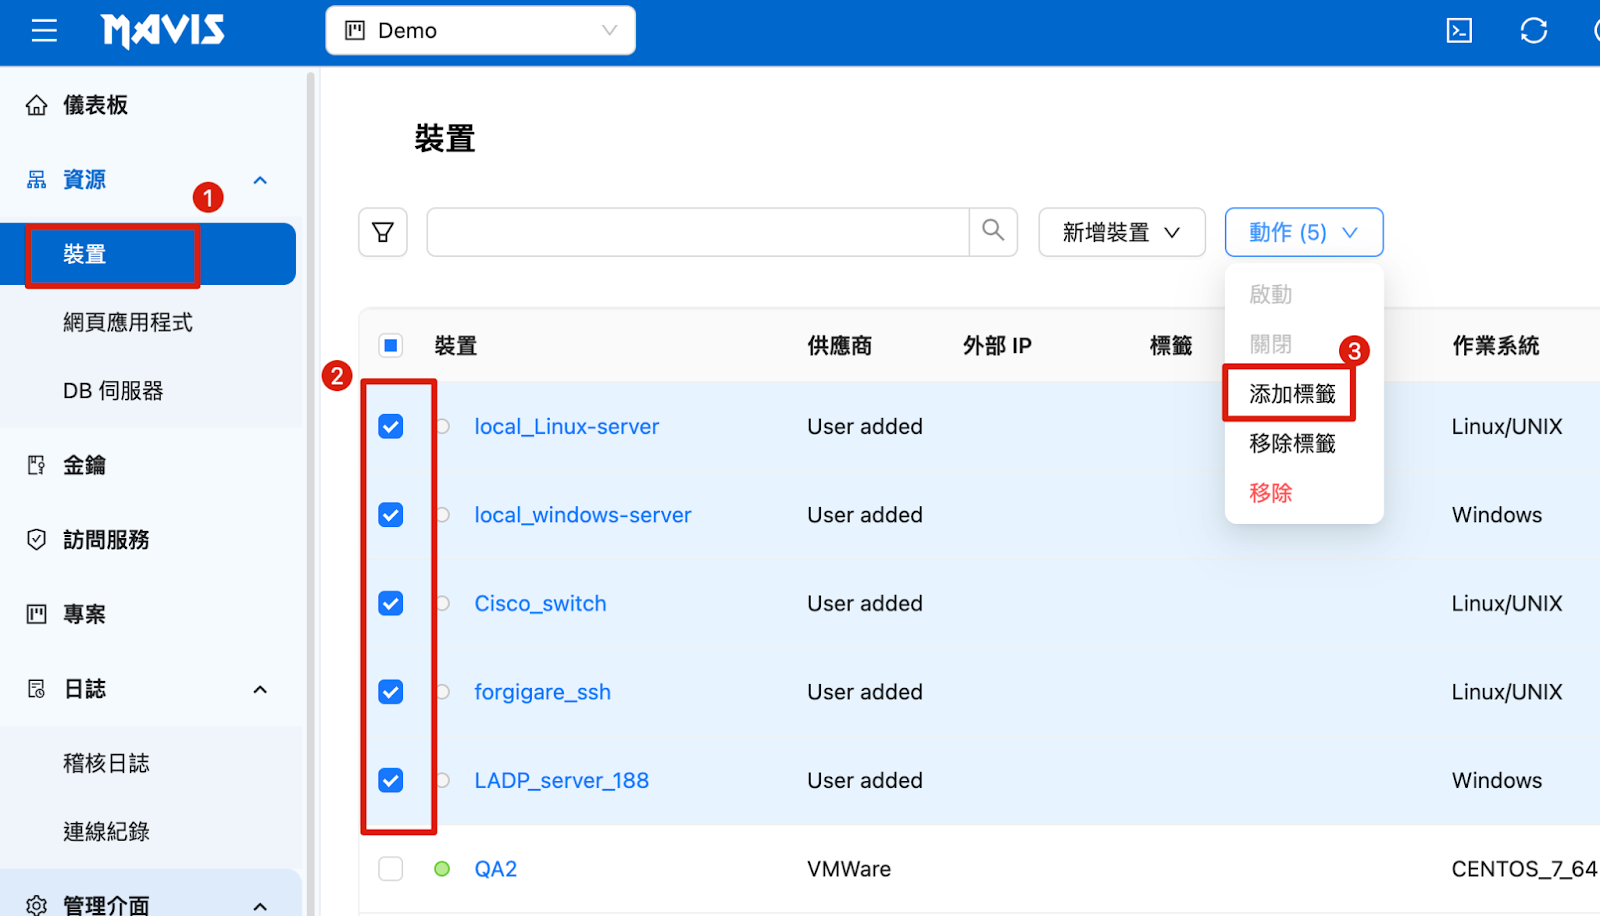1600x916 pixels.
Task: Click the filter funnel icon
Action: [383, 232]
